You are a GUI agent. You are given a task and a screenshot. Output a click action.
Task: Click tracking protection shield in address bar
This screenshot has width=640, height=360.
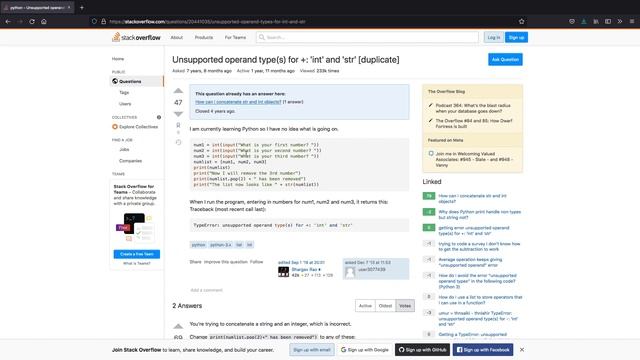(94, 21)
